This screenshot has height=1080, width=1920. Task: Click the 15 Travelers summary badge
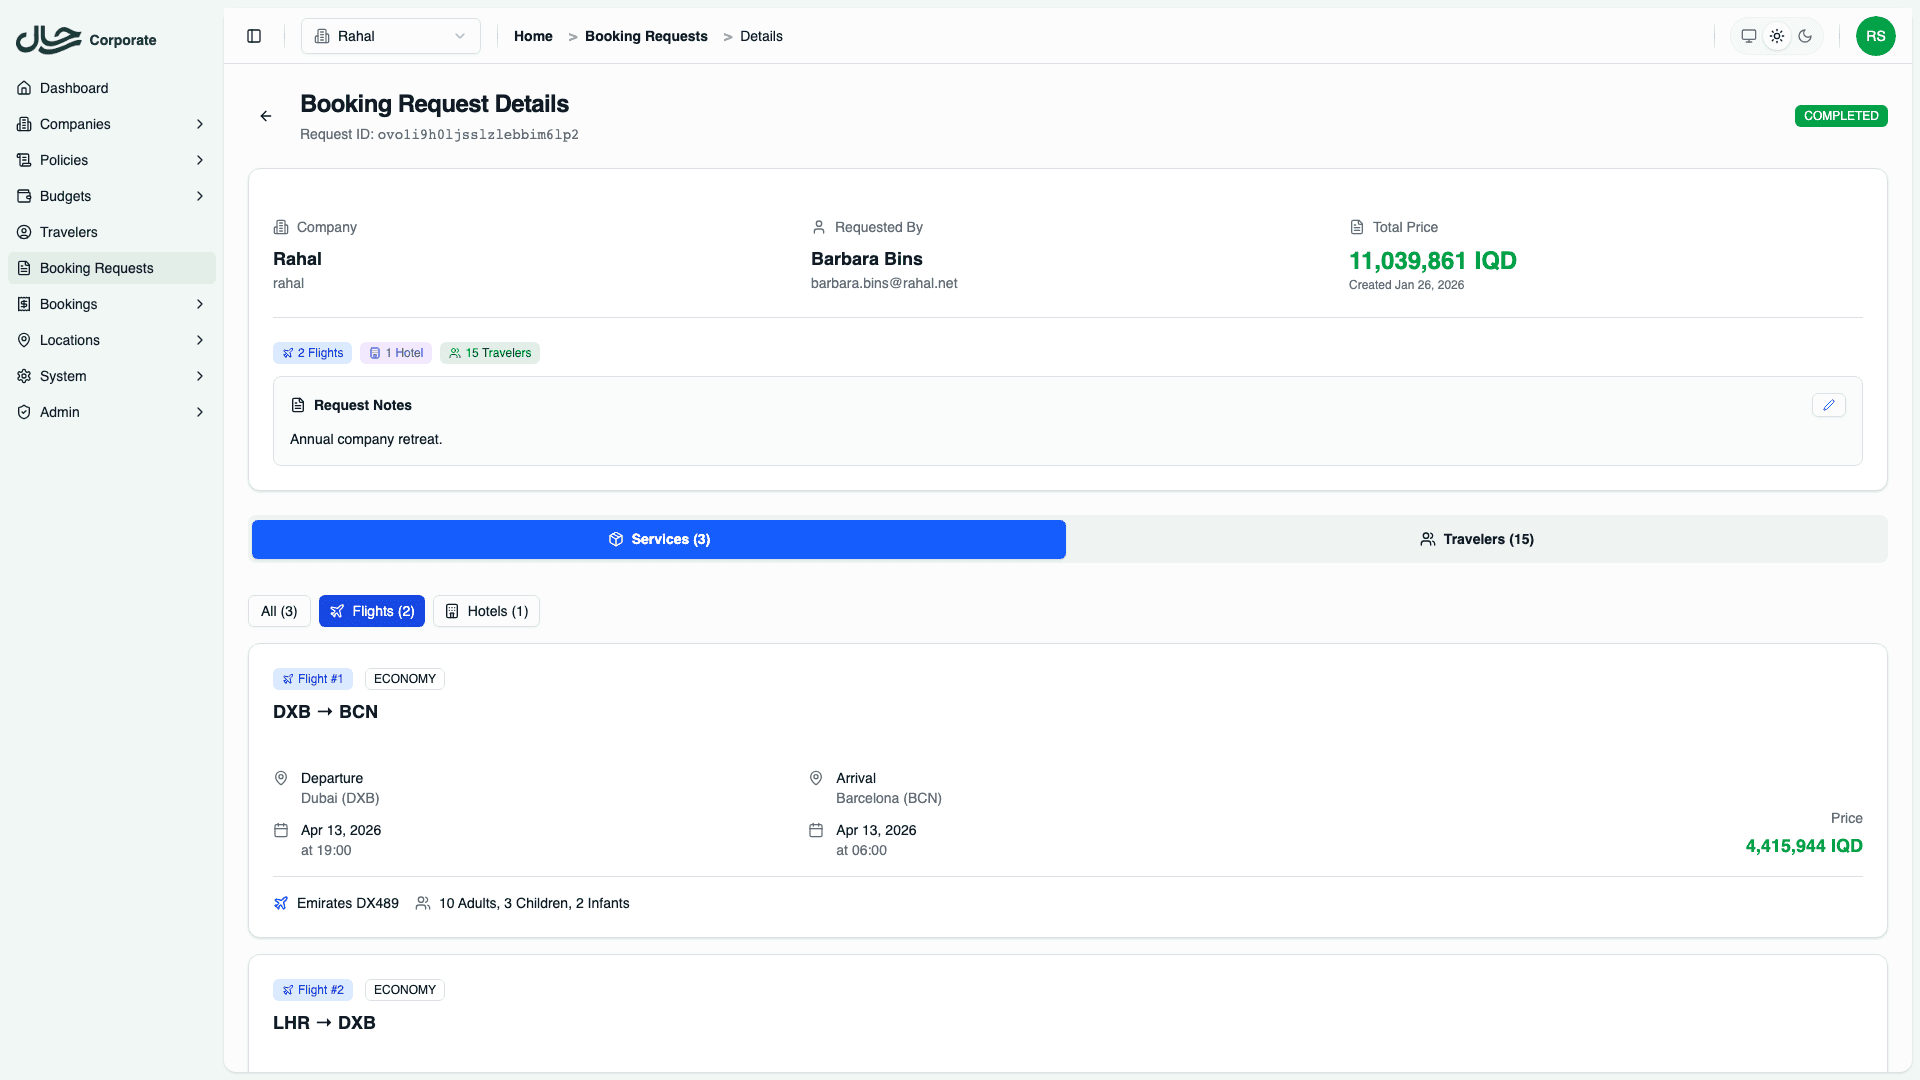[x=489, y=353]
